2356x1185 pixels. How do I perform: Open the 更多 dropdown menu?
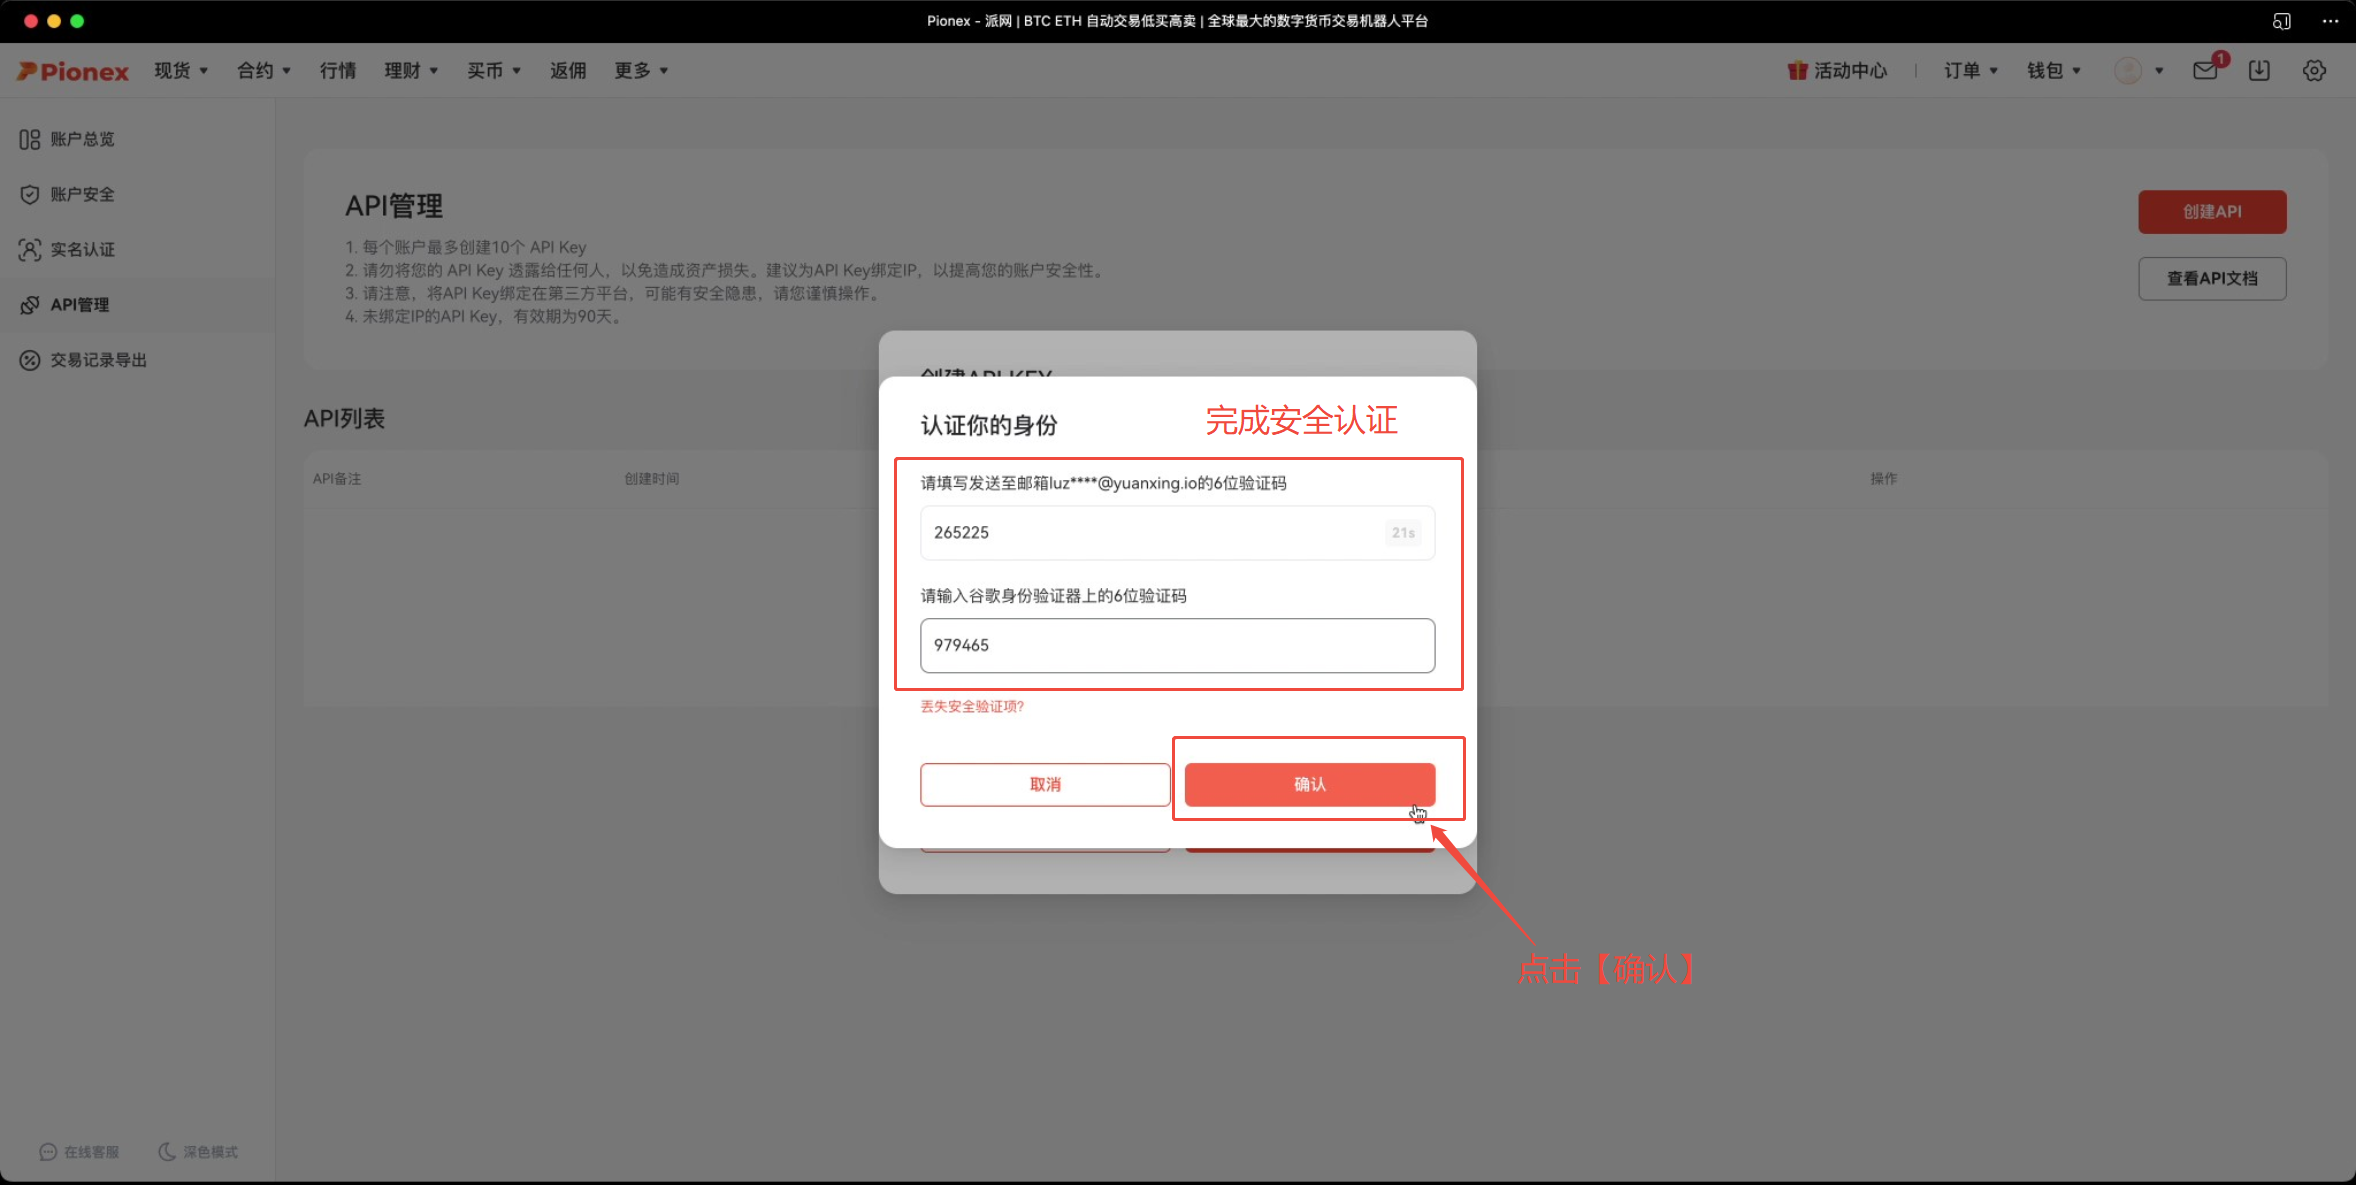tap(640, 70)
